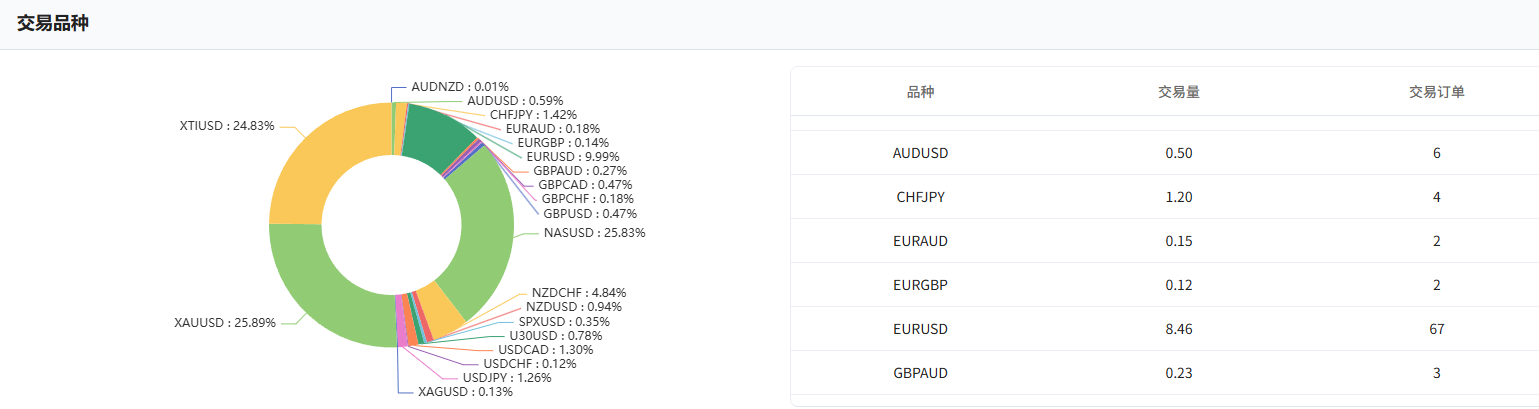Screen dimensions: 1539x409
Task: Select the AUDUSD table row
Action: click(x=1165, y=153)
